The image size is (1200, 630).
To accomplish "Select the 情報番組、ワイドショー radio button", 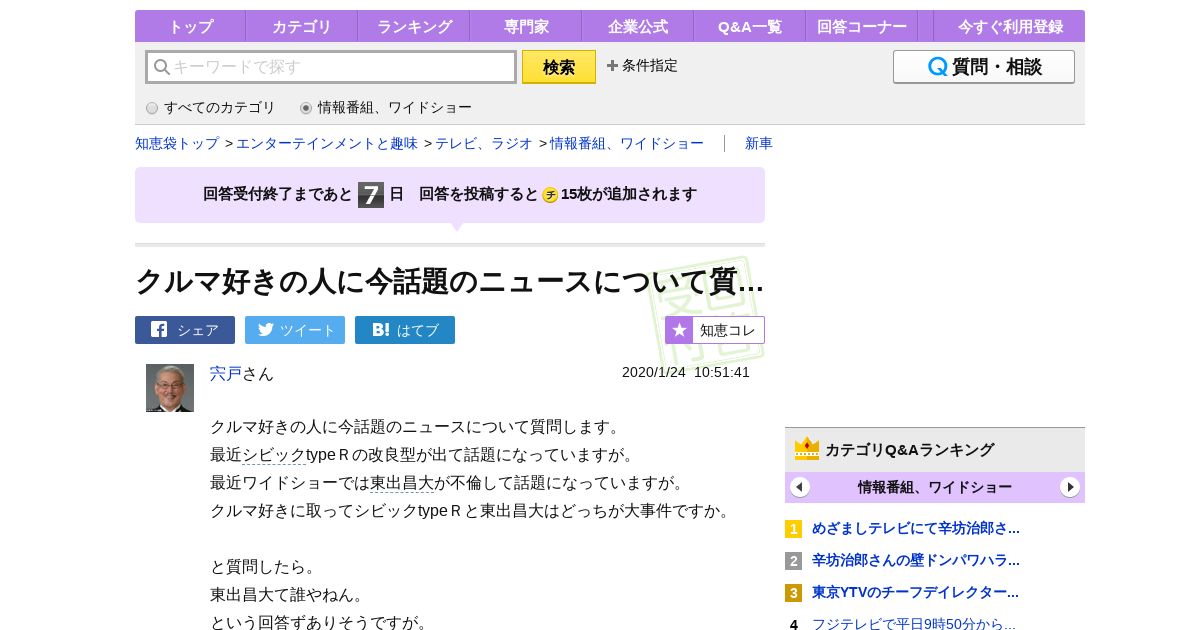I will tap(306, 108).
